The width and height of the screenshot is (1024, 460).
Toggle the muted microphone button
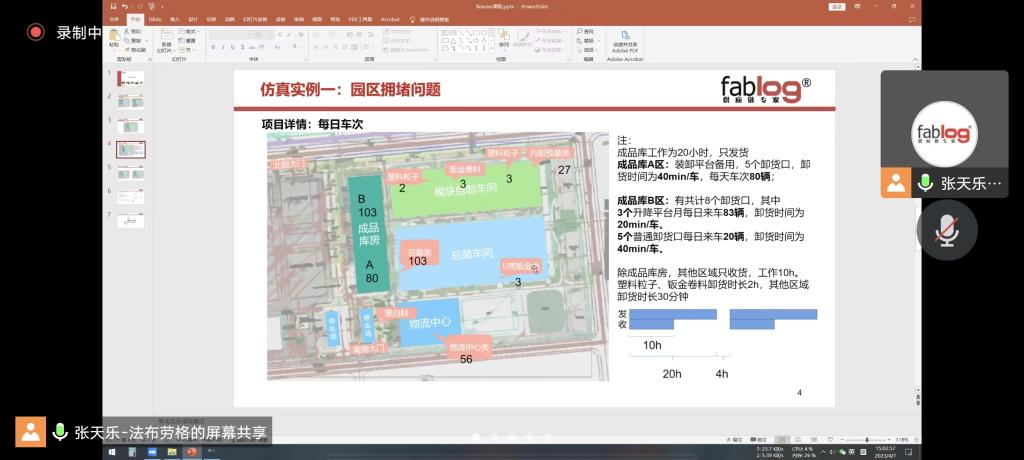click(x=946, y=229)
